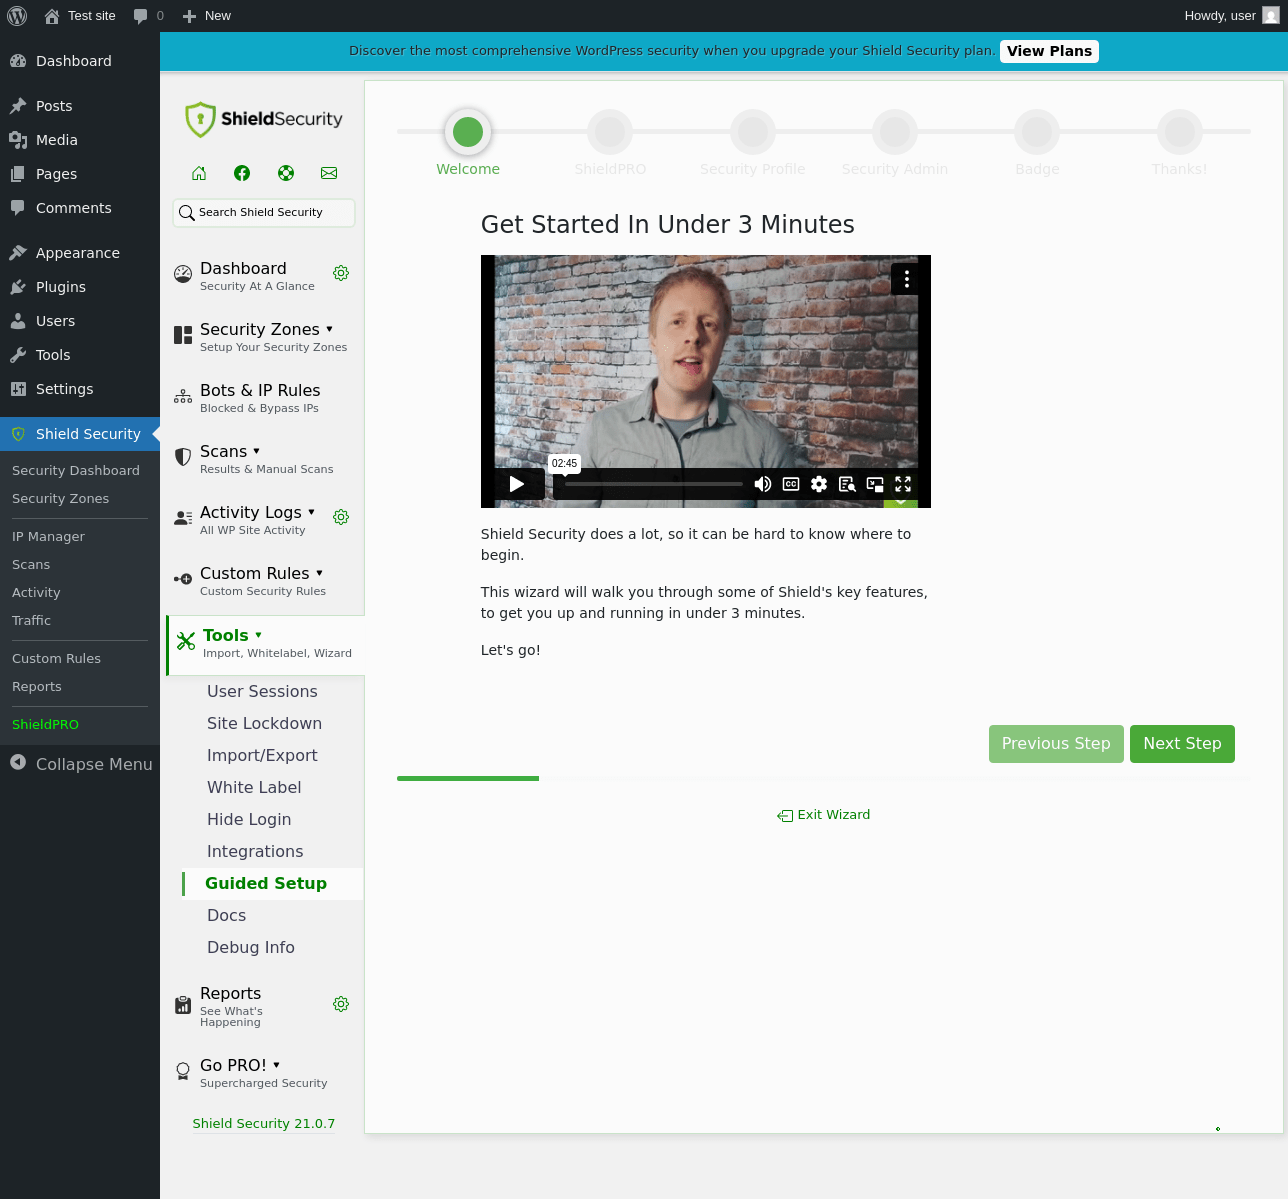Click the Welcome step circle in the wizard

(x=468, y=131)
